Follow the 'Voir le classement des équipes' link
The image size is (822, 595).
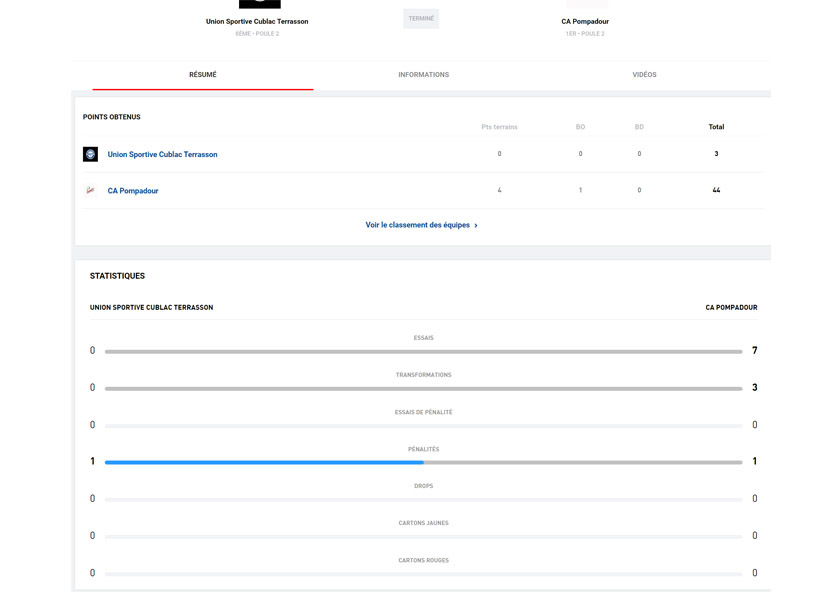click(416, 225)
